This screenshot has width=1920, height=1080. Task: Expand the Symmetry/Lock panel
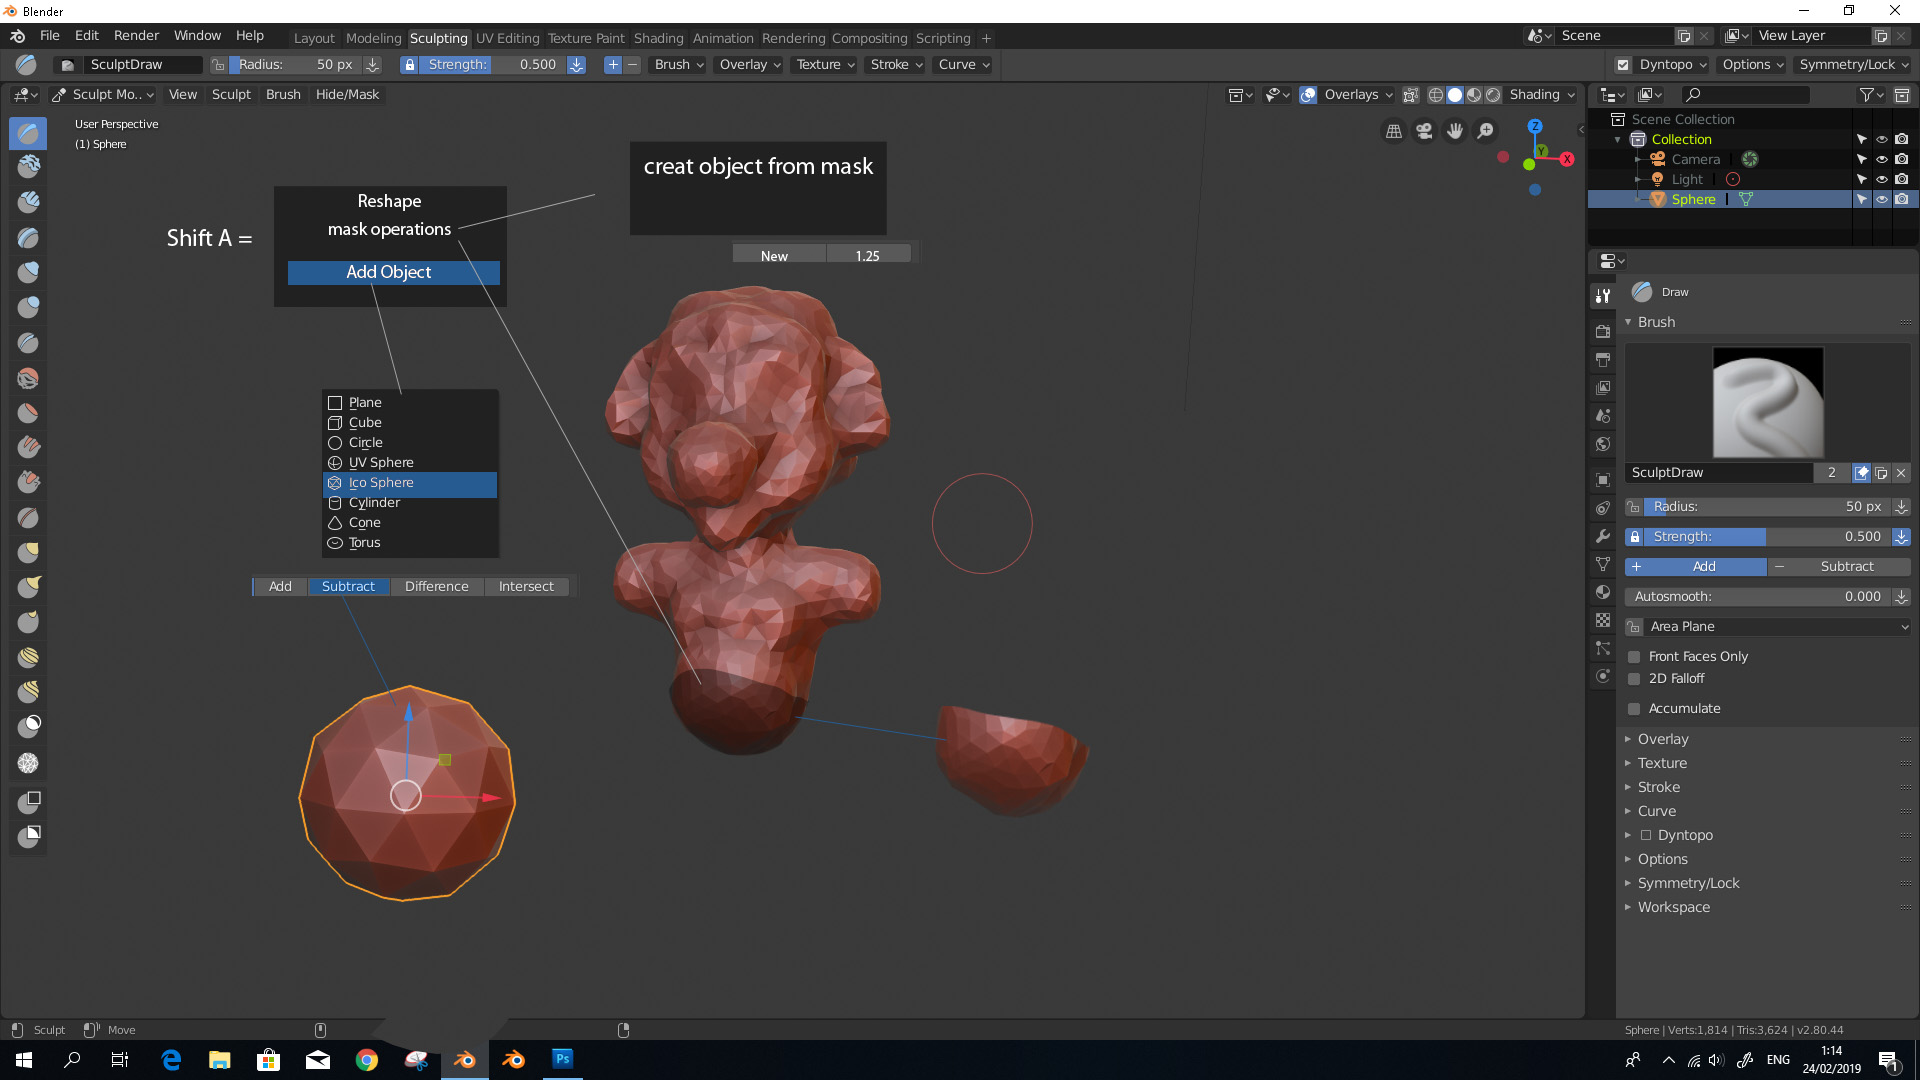1688,884
